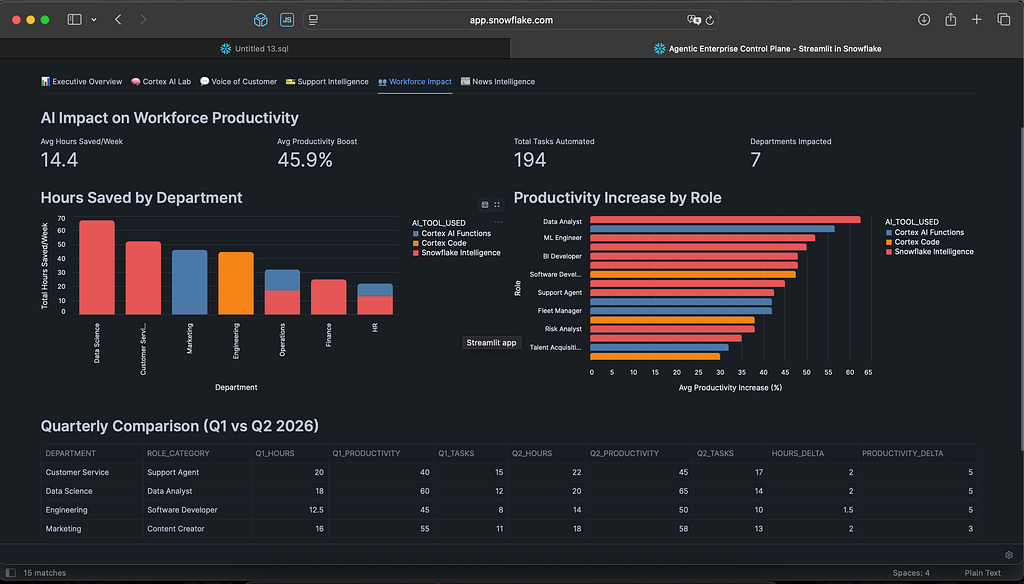Open the chart three-dots options menu
The width and height of the screenshot is (1024, 584).
coord(498,222)
